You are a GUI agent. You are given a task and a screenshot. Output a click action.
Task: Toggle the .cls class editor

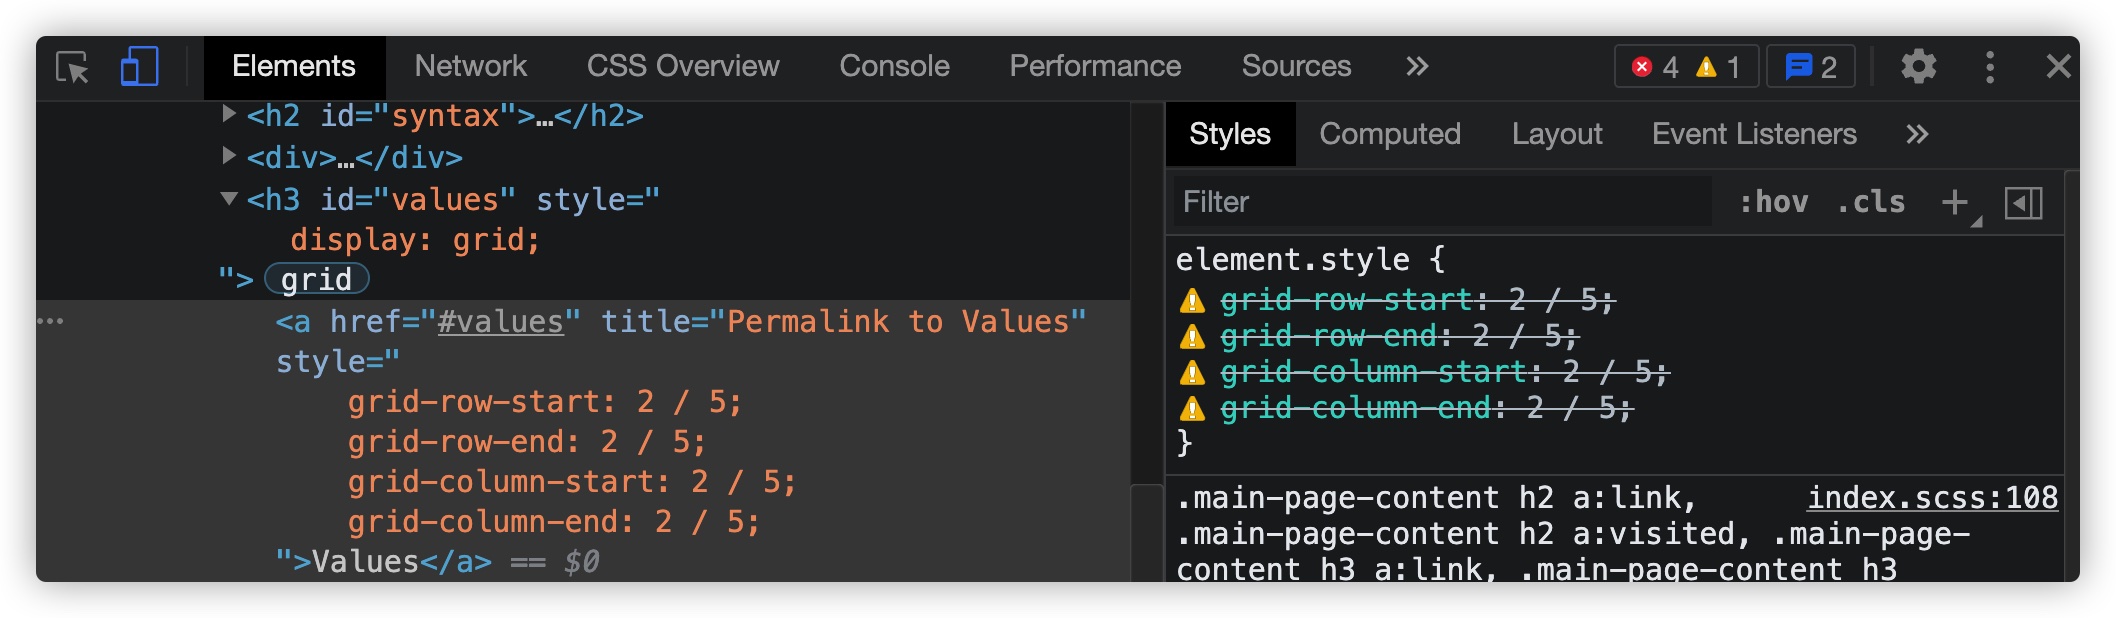coord(1871,202)
